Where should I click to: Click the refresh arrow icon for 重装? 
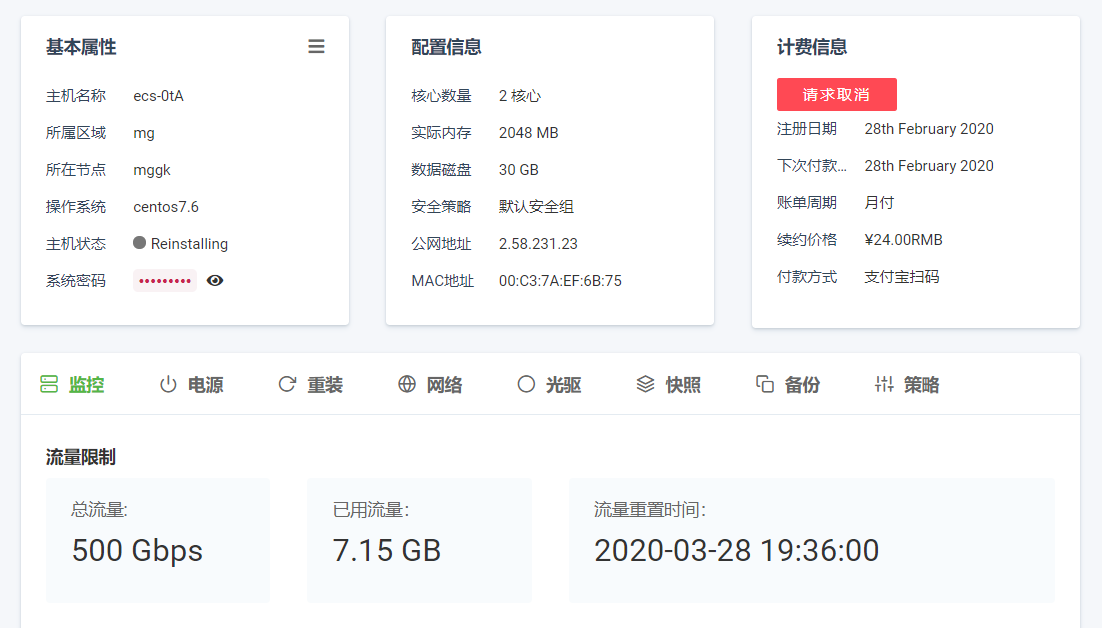[x=287, y=385]
